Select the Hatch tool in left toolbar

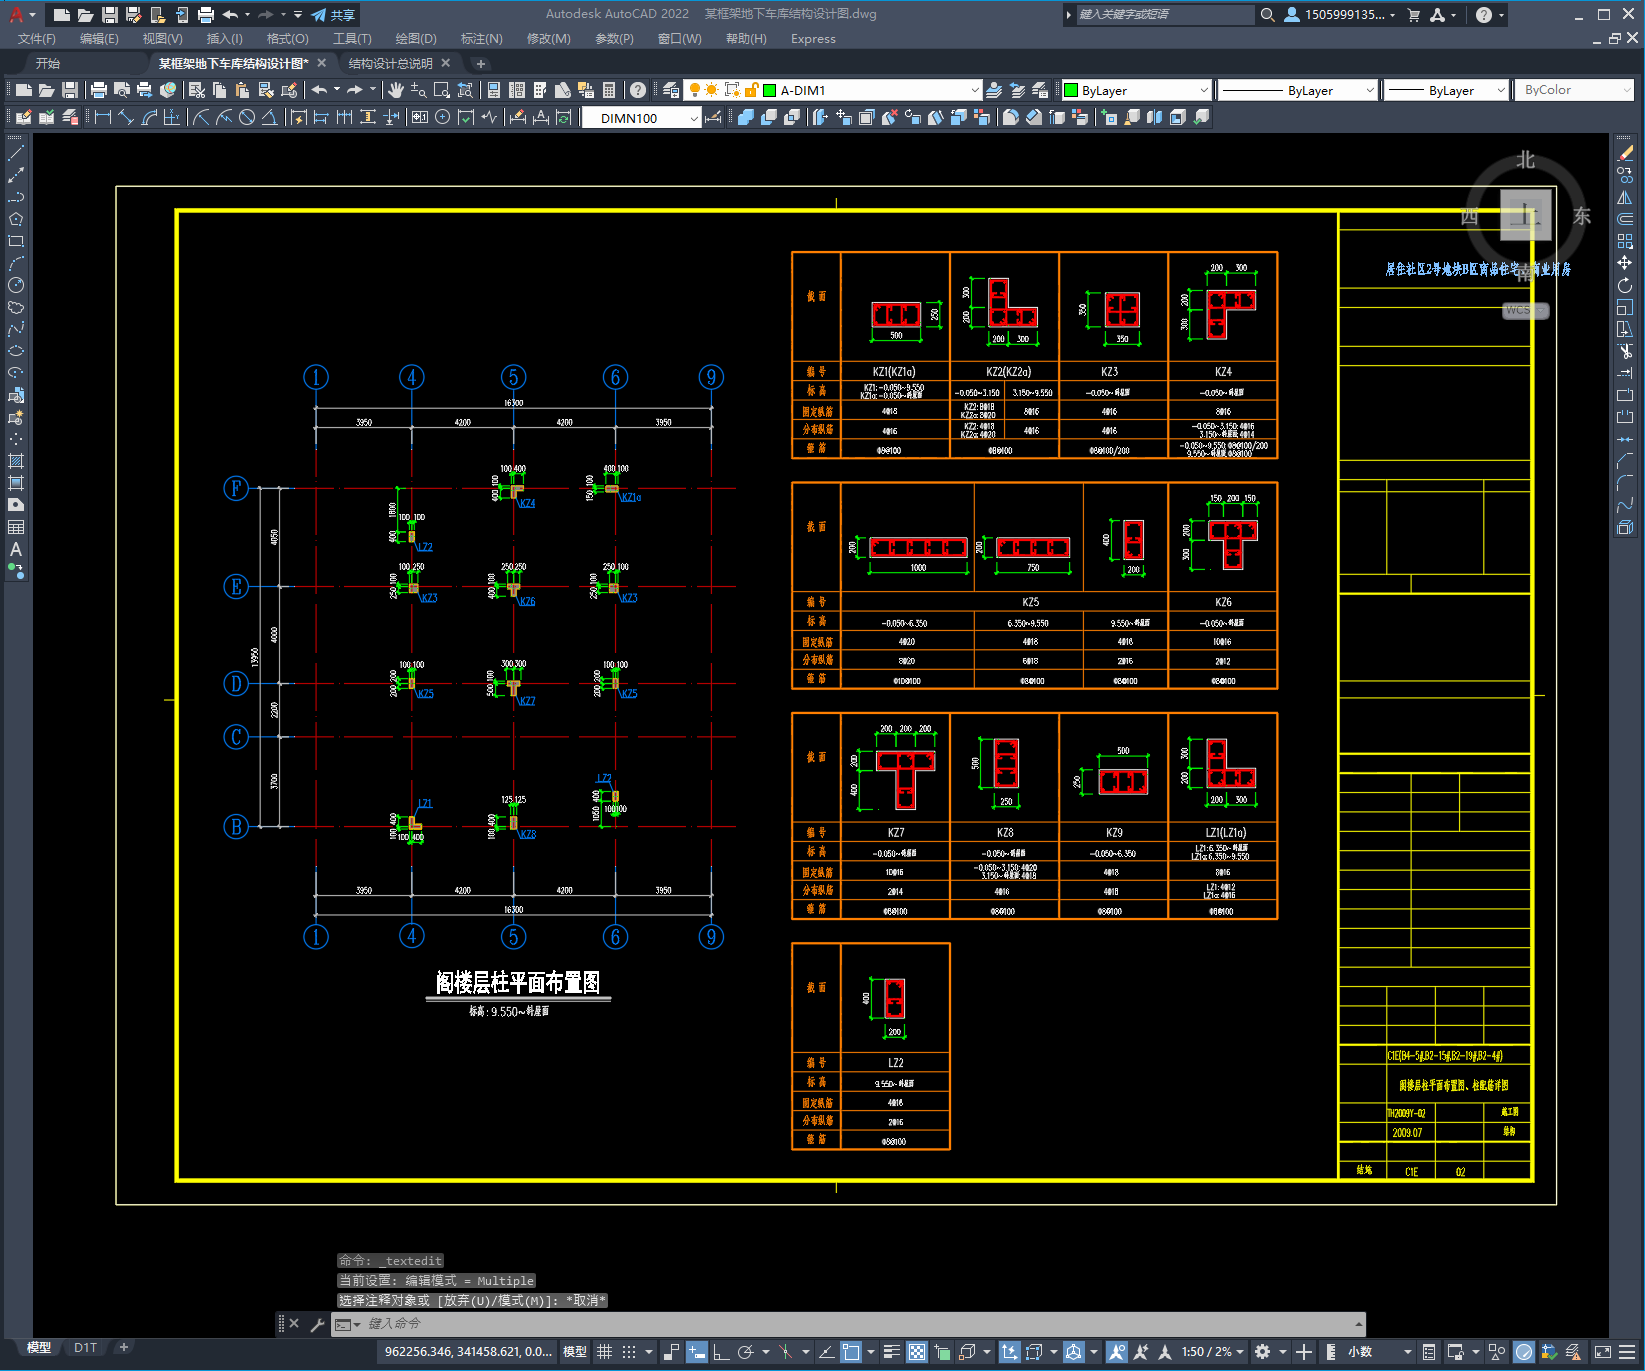[16, 461]
